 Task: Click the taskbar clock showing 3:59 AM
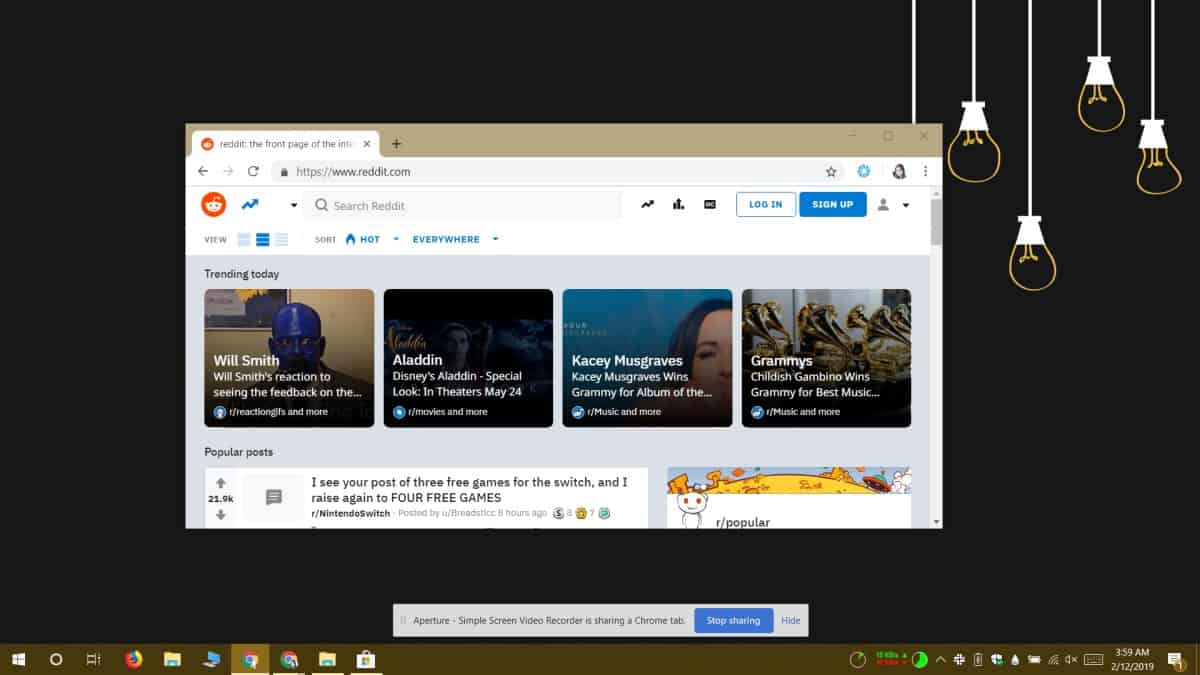pyautogui.click(x=1132, y=659)
